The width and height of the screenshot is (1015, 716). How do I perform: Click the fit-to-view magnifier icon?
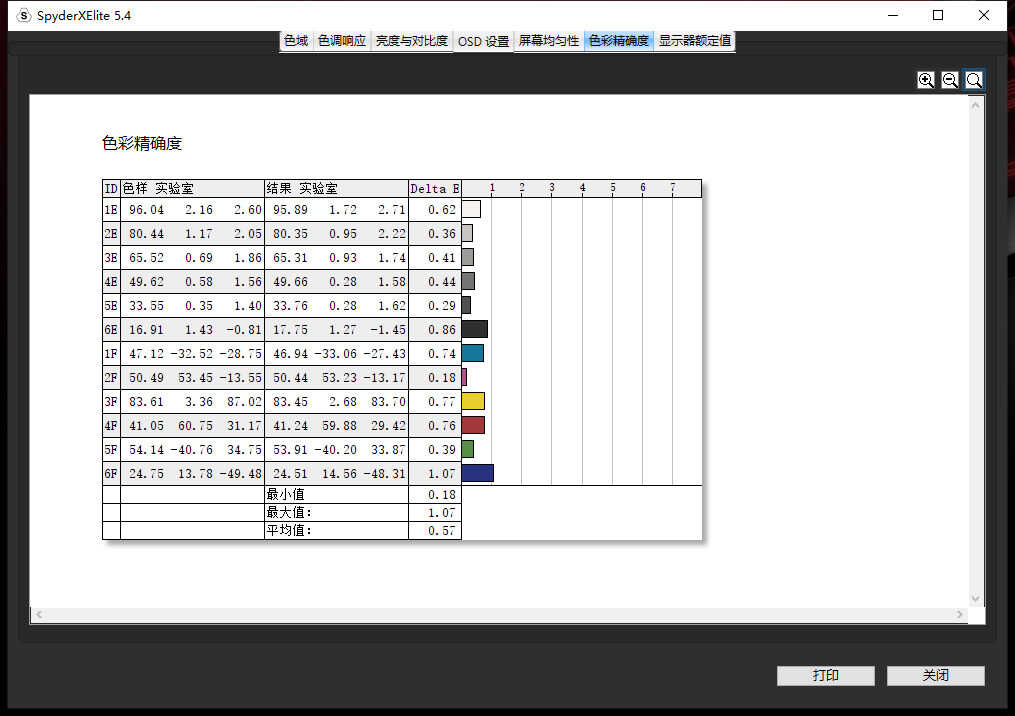click(x=974, y=80)
